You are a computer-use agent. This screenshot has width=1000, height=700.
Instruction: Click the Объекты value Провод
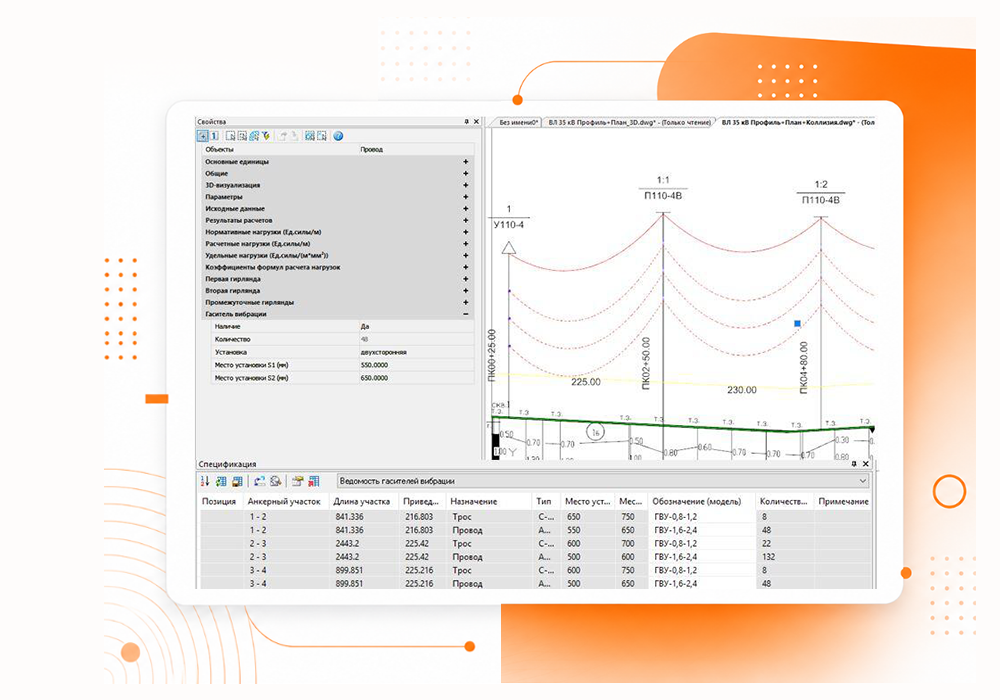point(416,149)
